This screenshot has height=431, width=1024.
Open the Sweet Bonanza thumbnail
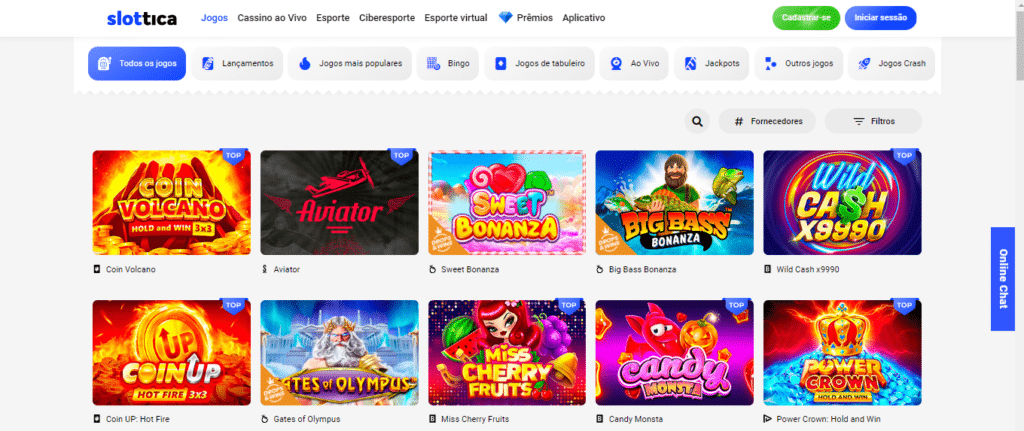point(507,202)
